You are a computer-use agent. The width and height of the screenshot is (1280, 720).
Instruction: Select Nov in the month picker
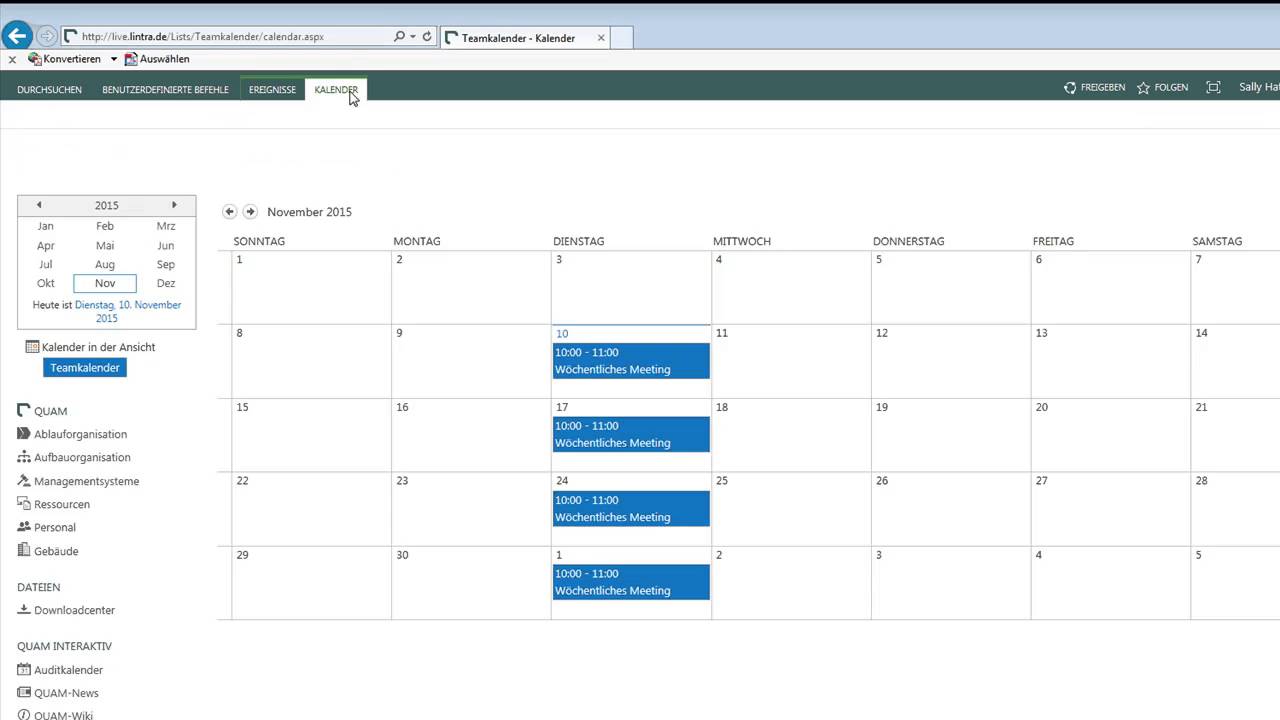pos(105,283)
